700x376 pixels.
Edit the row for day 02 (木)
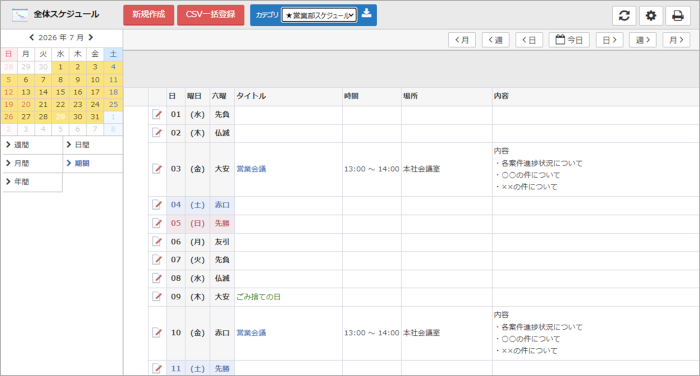pos(157,133)
